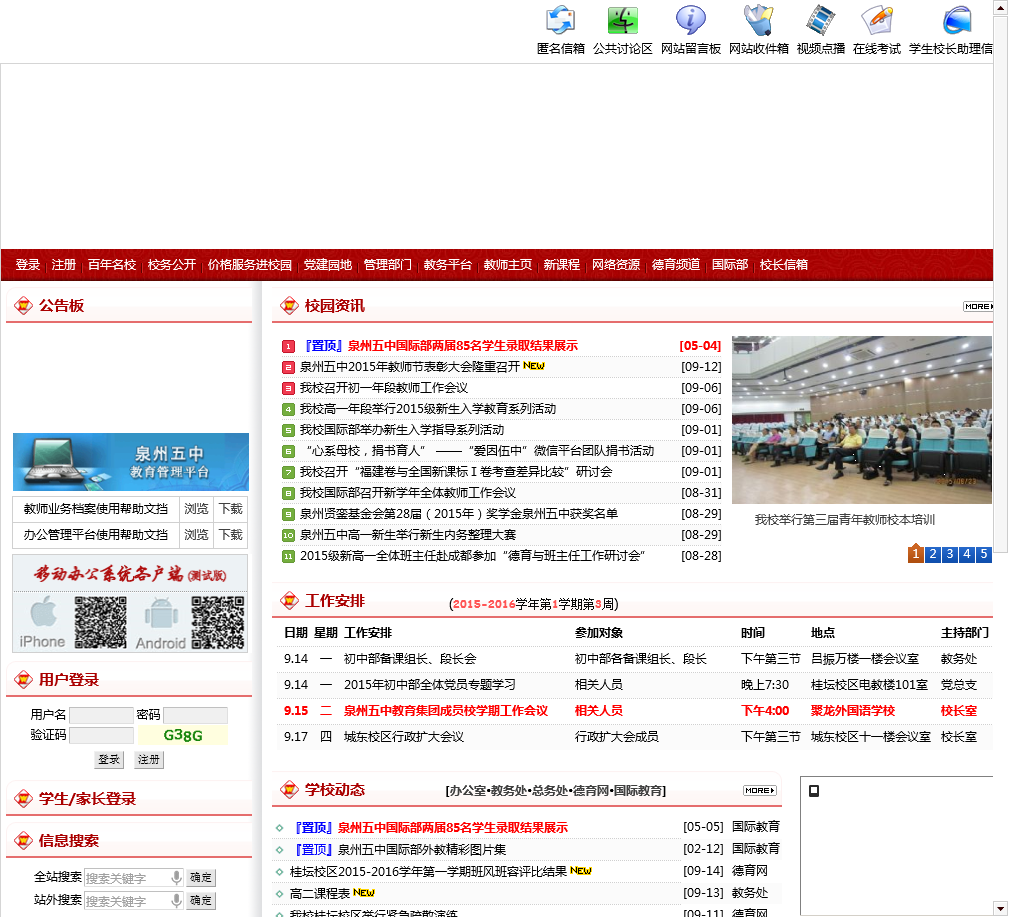Open the 国际部 navigation item

click(x=730, y=264)
